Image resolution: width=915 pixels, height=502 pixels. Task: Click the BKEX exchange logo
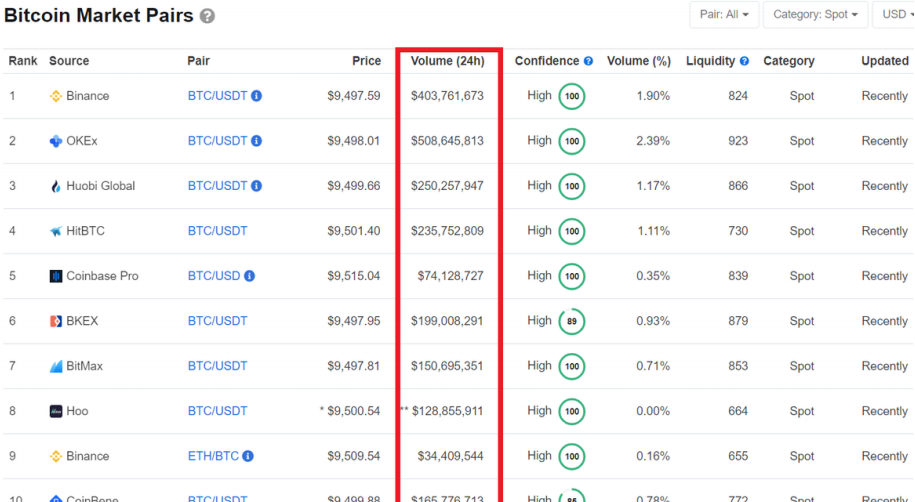click(x=55, y=321)
